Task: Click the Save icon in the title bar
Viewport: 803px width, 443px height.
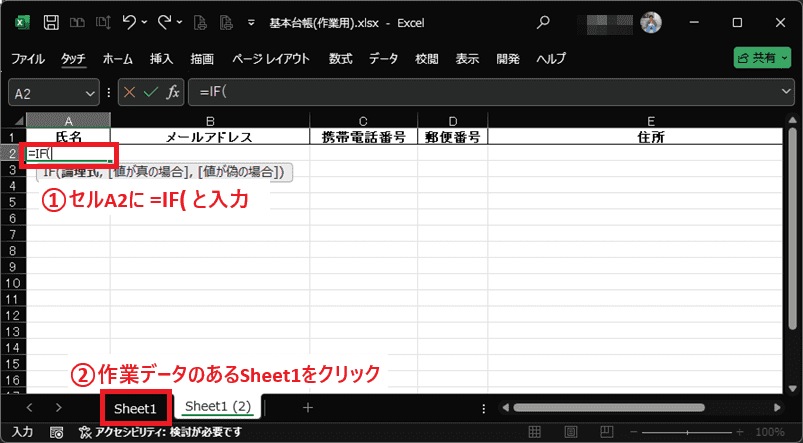Action: click(x=51, y=21)
